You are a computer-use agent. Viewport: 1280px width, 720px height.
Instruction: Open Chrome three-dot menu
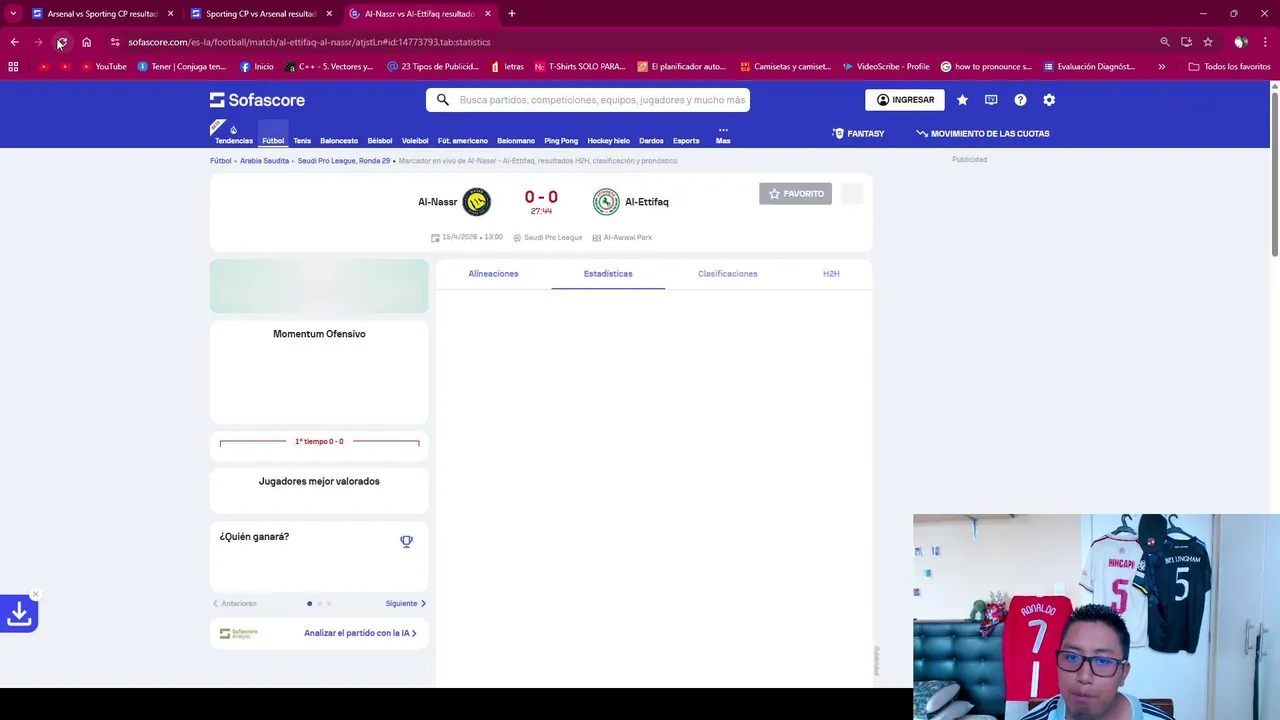1266,42
